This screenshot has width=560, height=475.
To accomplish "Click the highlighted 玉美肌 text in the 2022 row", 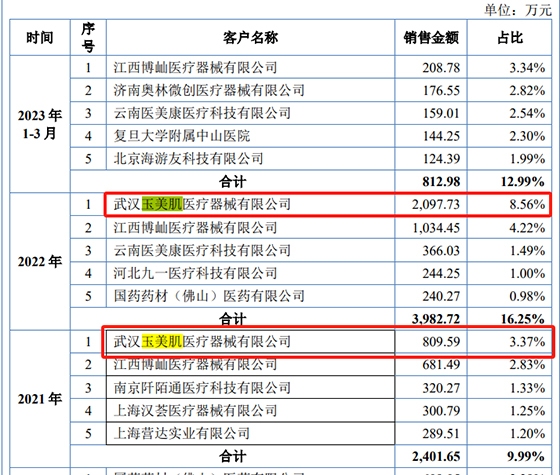I will [162, 204].
